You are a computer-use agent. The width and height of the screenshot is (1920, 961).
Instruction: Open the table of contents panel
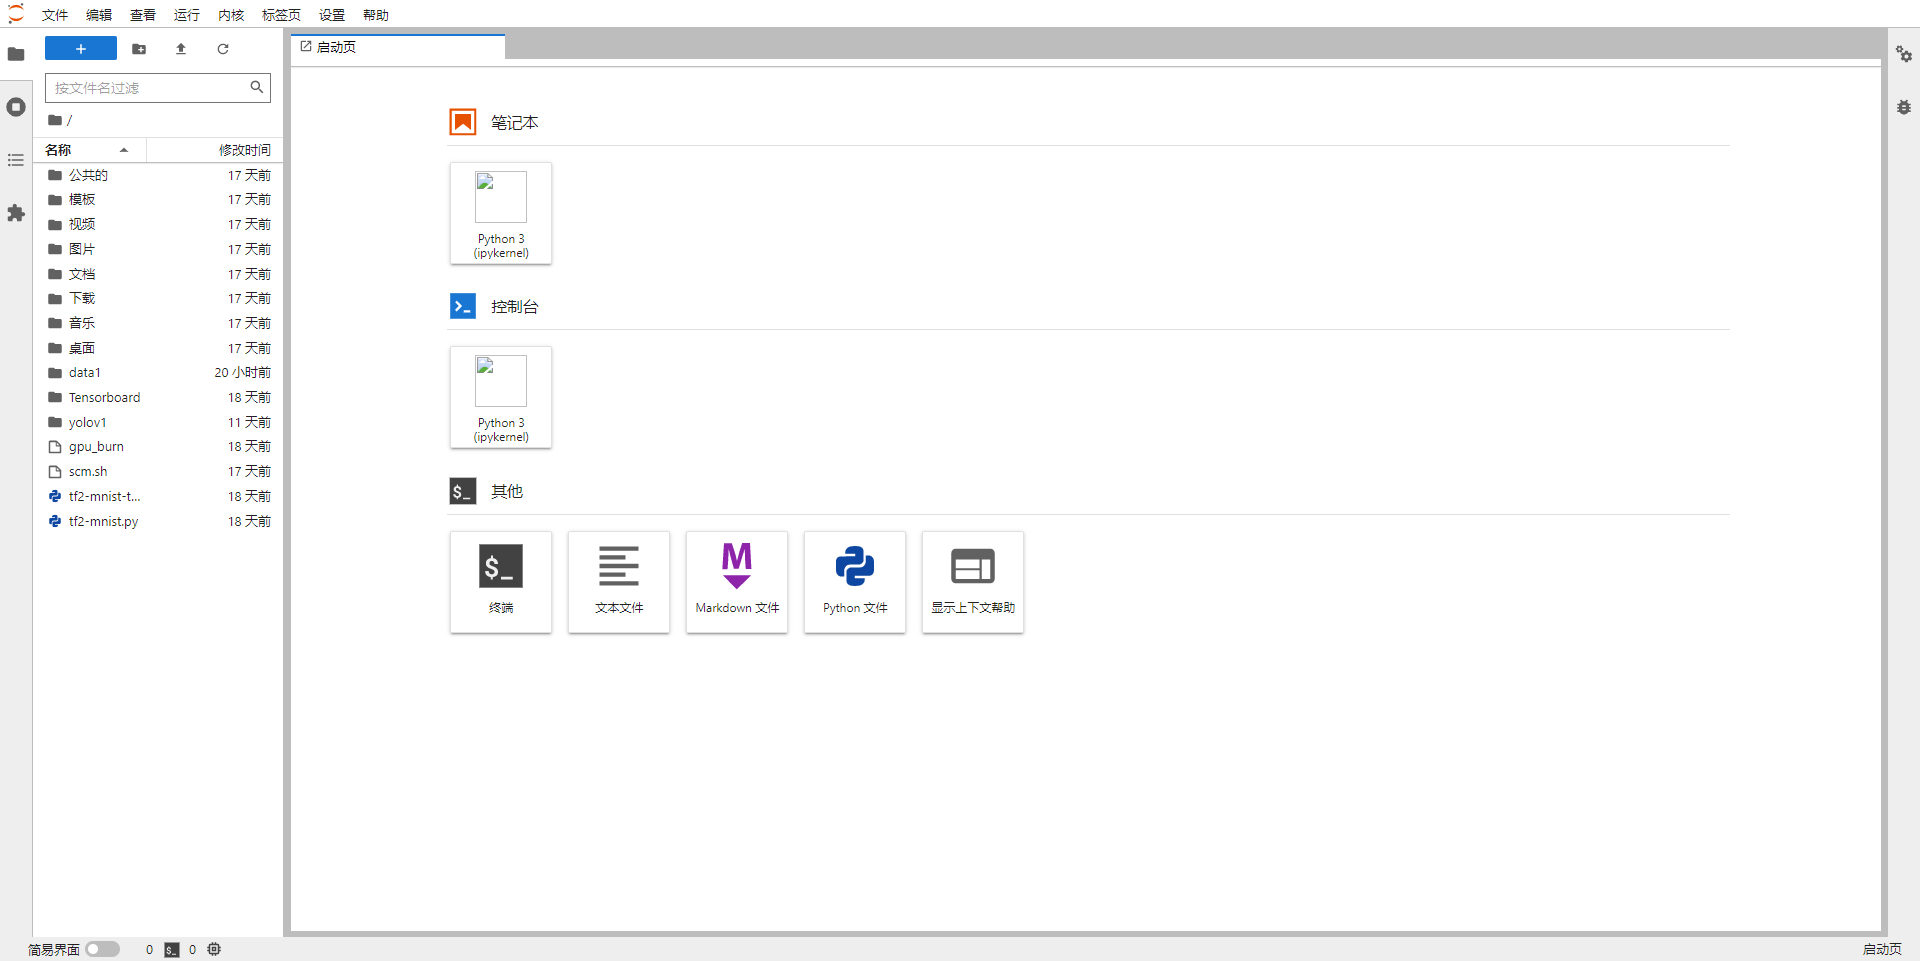[x=16, y=160]
